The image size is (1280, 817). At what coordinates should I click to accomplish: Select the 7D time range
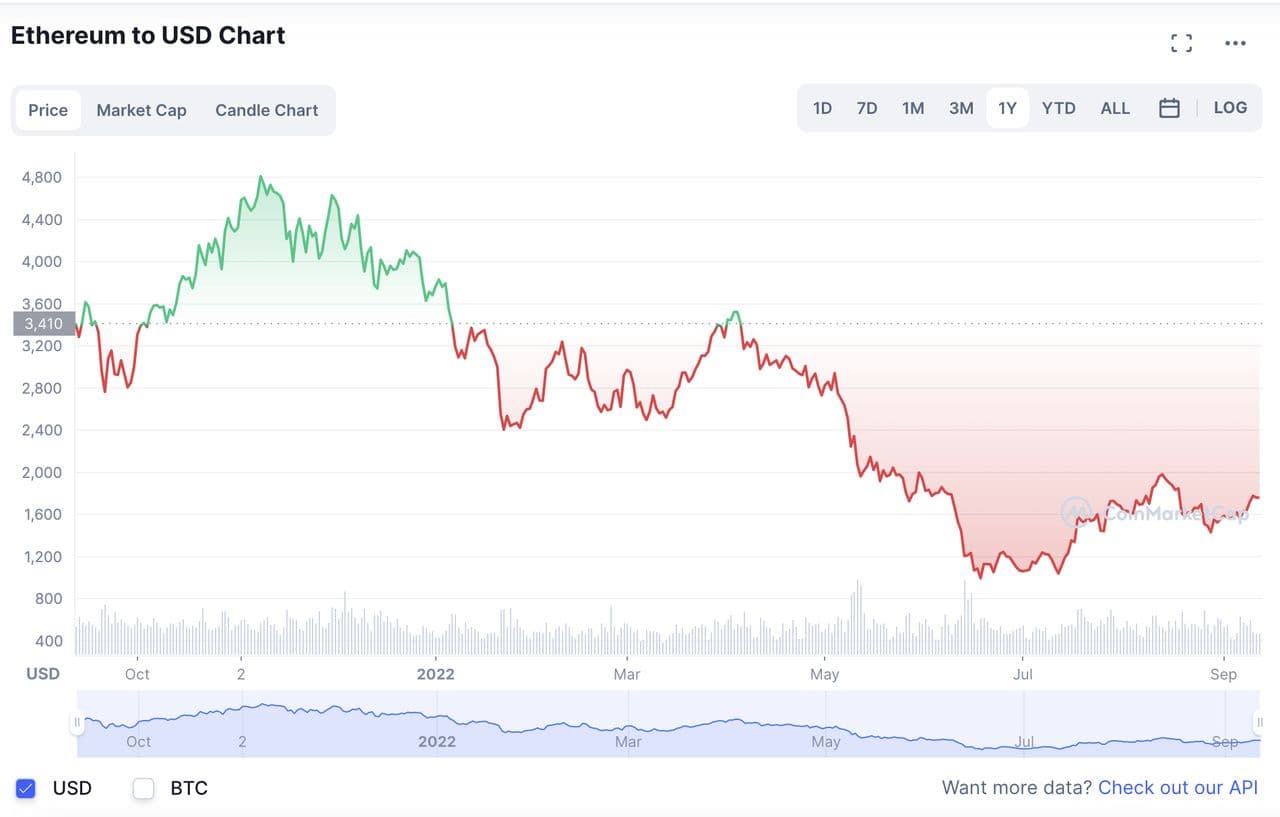tap(867, 108)
